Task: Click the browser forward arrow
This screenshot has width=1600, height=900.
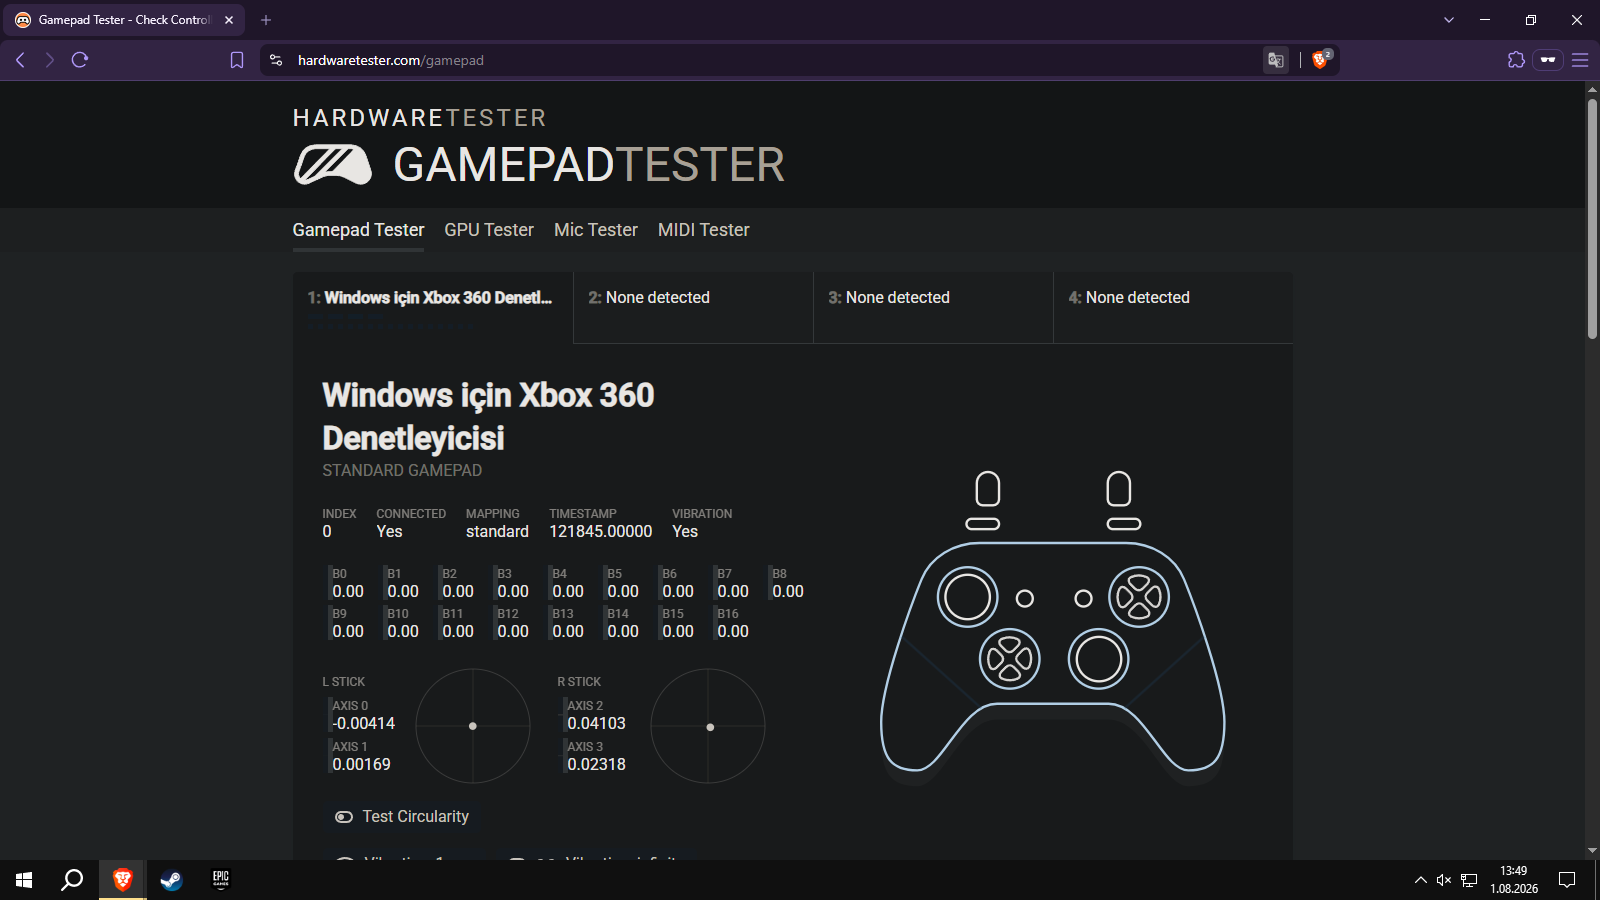Action: point(50,60)
